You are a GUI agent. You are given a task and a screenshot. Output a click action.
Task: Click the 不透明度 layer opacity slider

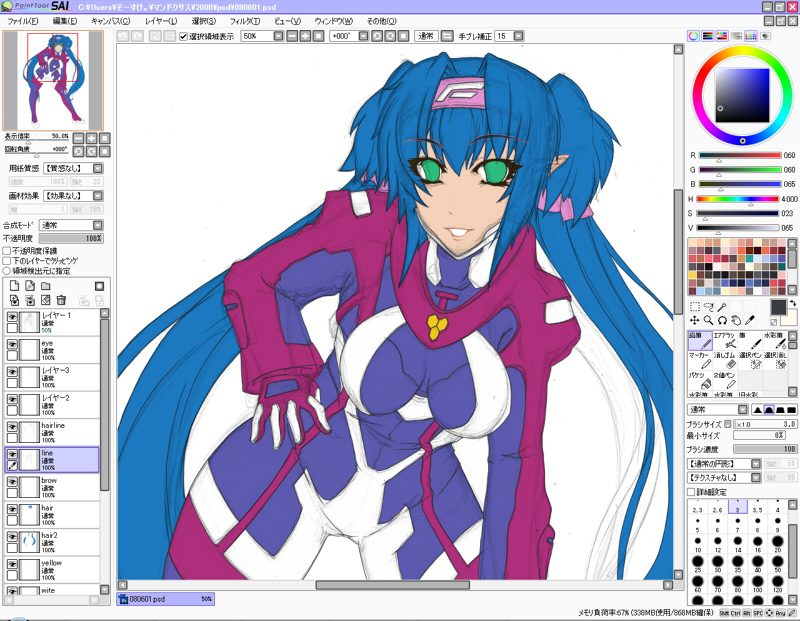71,238
